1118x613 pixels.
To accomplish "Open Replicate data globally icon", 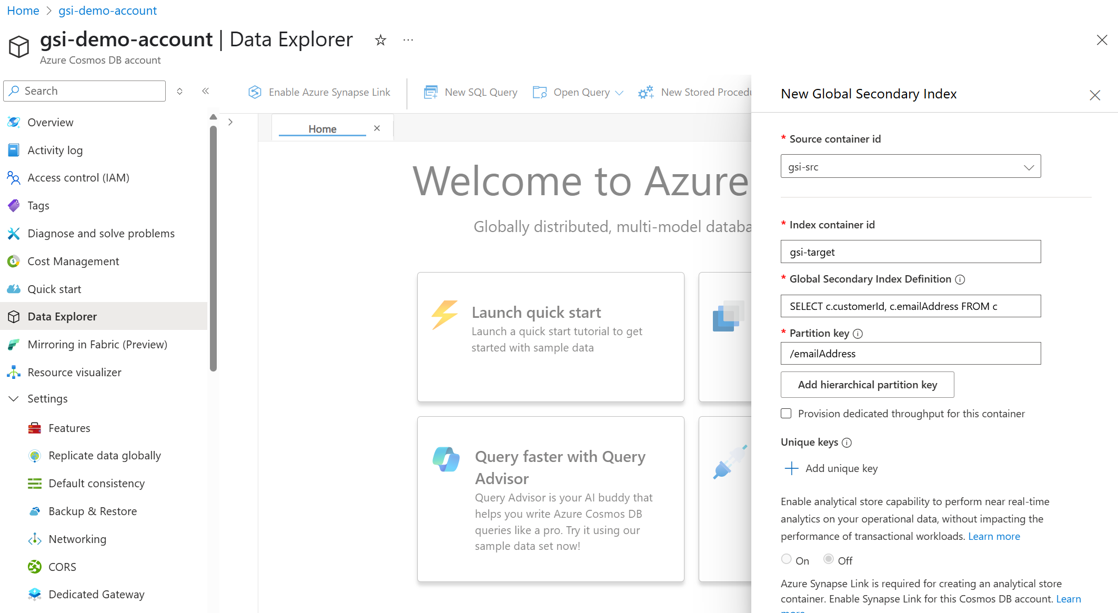I will tap(34, 455).
